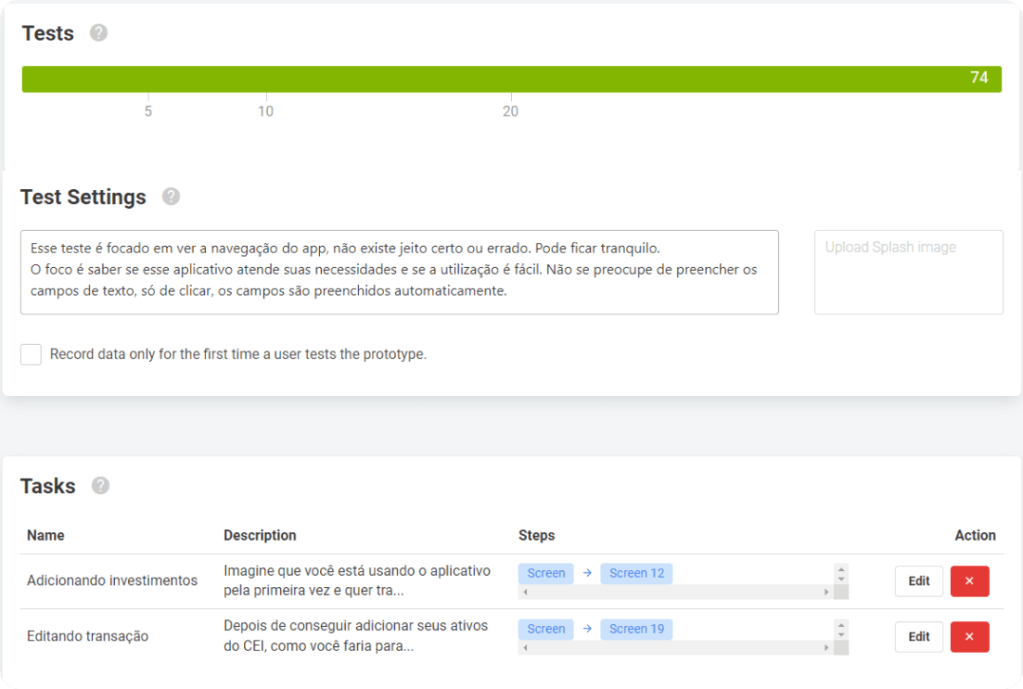
Task: Click the question mark next to Tasks
Action: click(100, 486)
